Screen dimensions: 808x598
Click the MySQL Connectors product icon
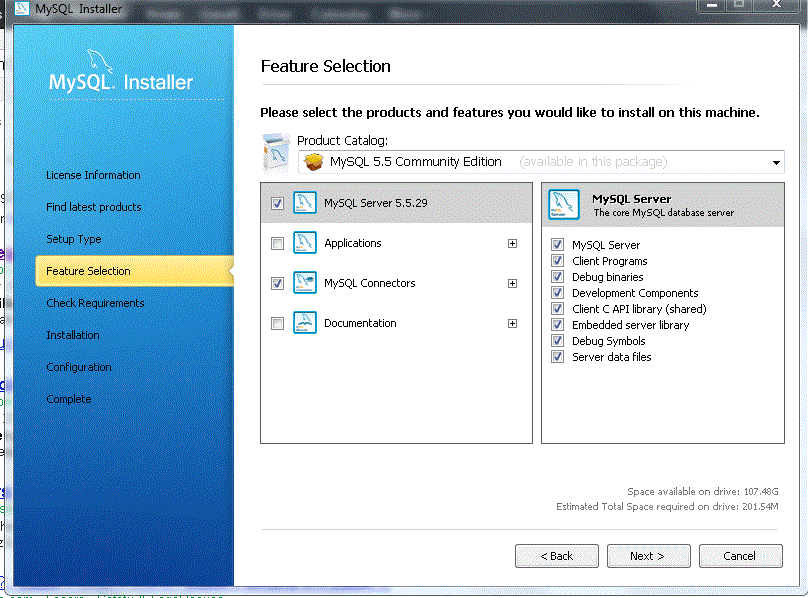[304, 283]
